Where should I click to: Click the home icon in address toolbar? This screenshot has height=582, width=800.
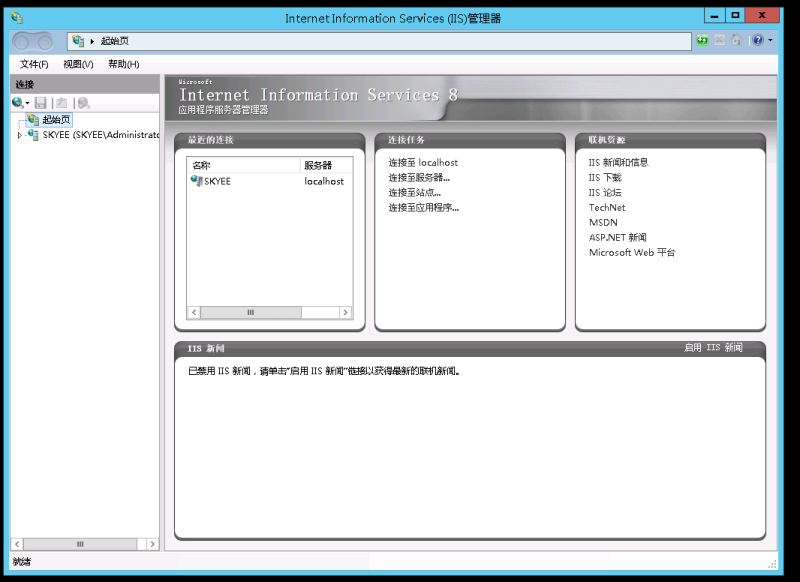736,40
